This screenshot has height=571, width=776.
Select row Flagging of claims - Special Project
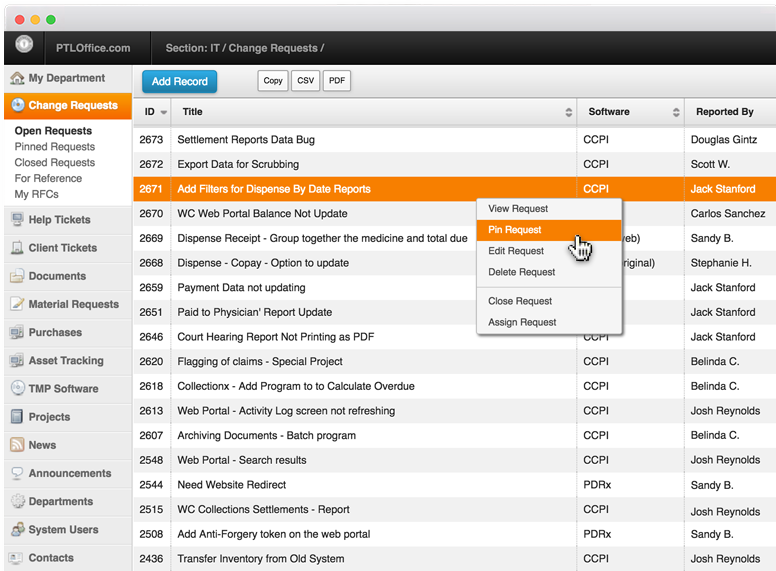pos(454,362)
